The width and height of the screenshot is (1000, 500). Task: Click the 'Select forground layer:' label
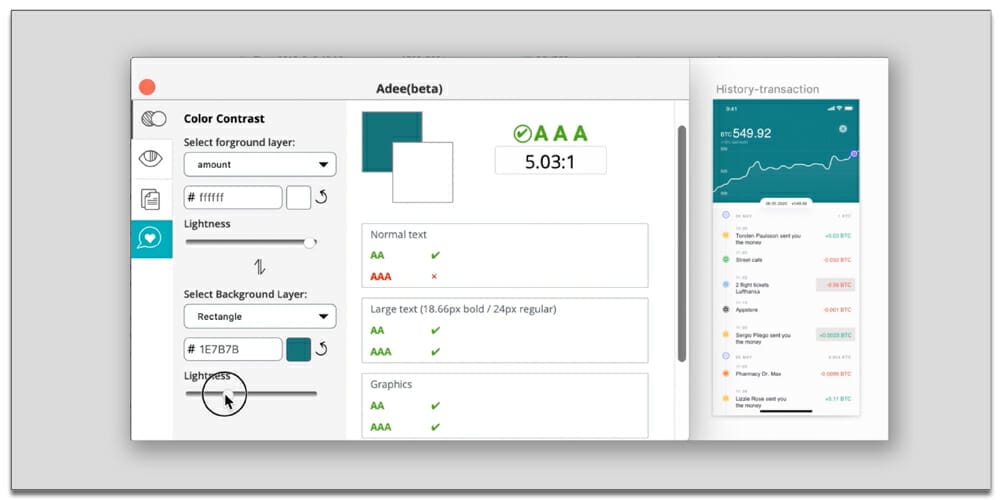click(x=239, y=143)
